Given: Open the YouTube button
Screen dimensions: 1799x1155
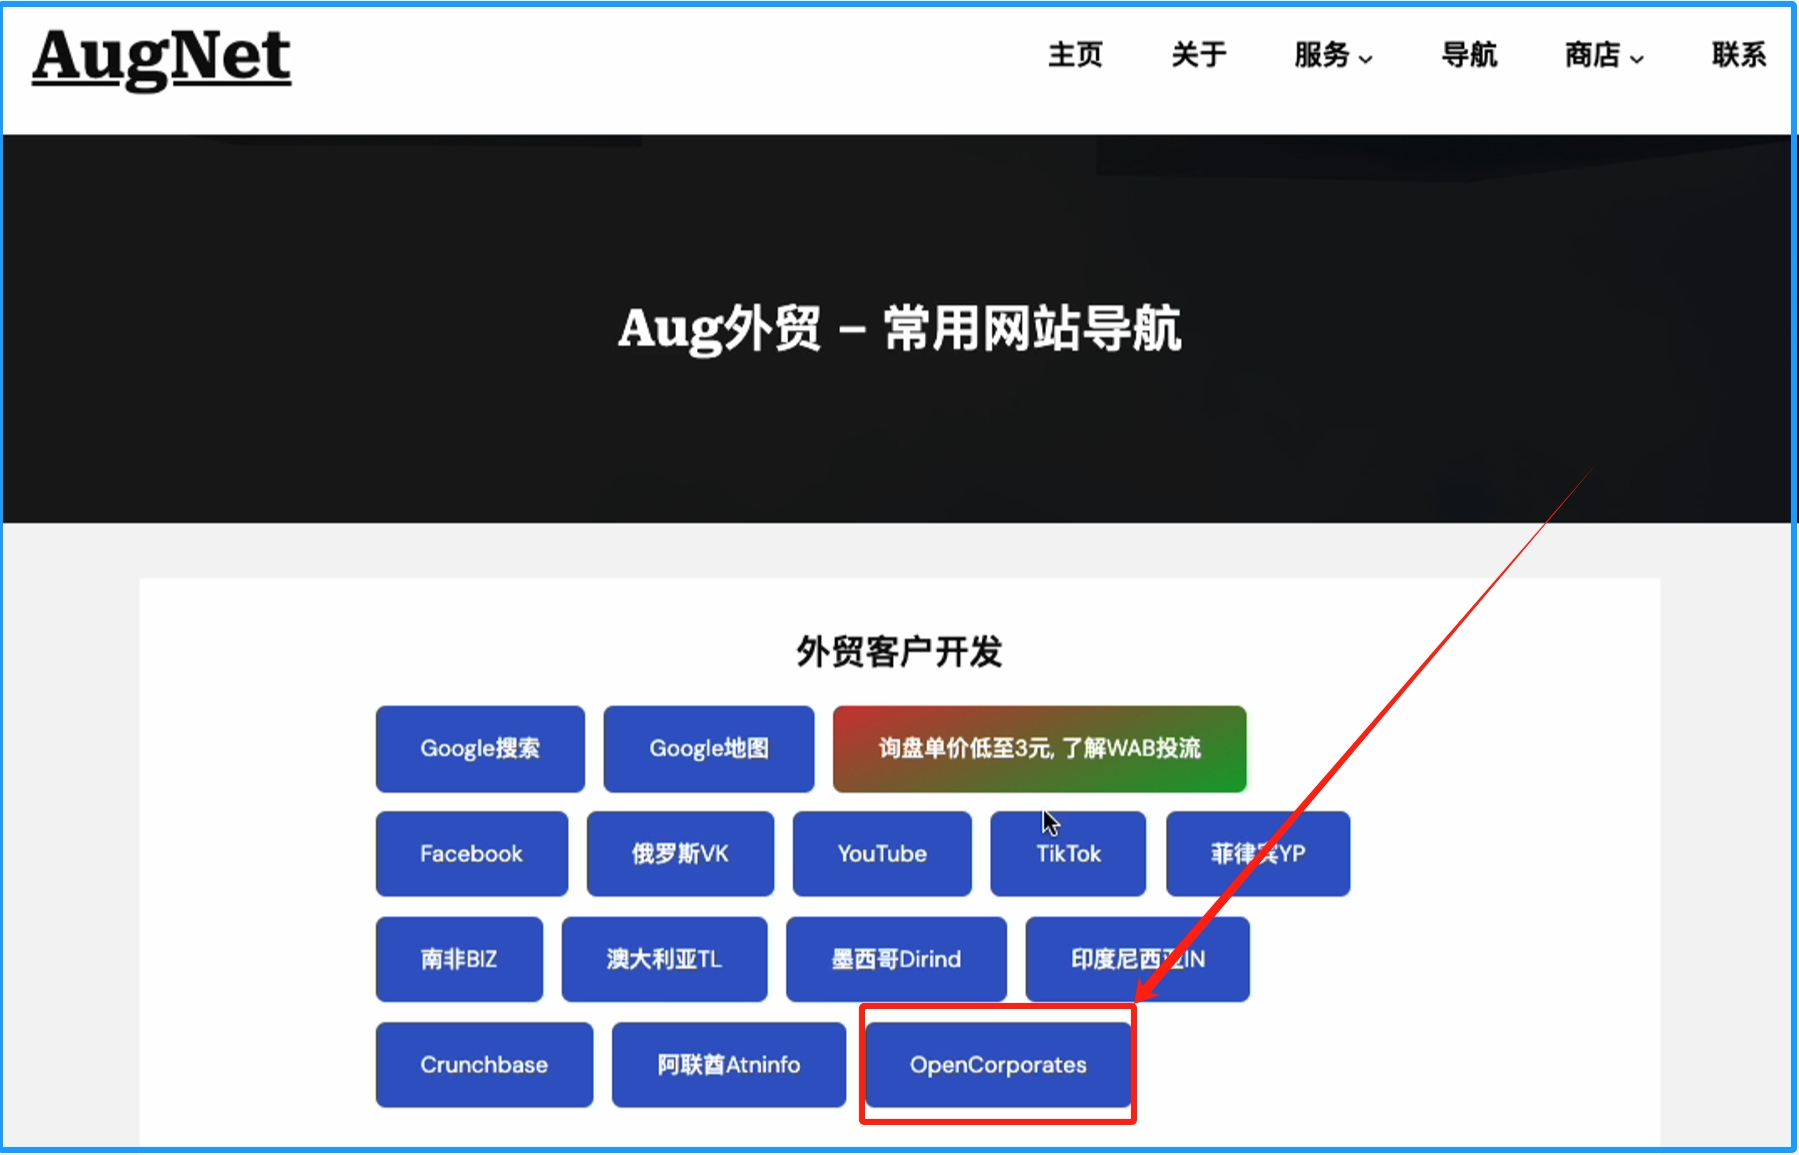Looking at the screenshot, I should pyautogui.click(x=882, y=854).
